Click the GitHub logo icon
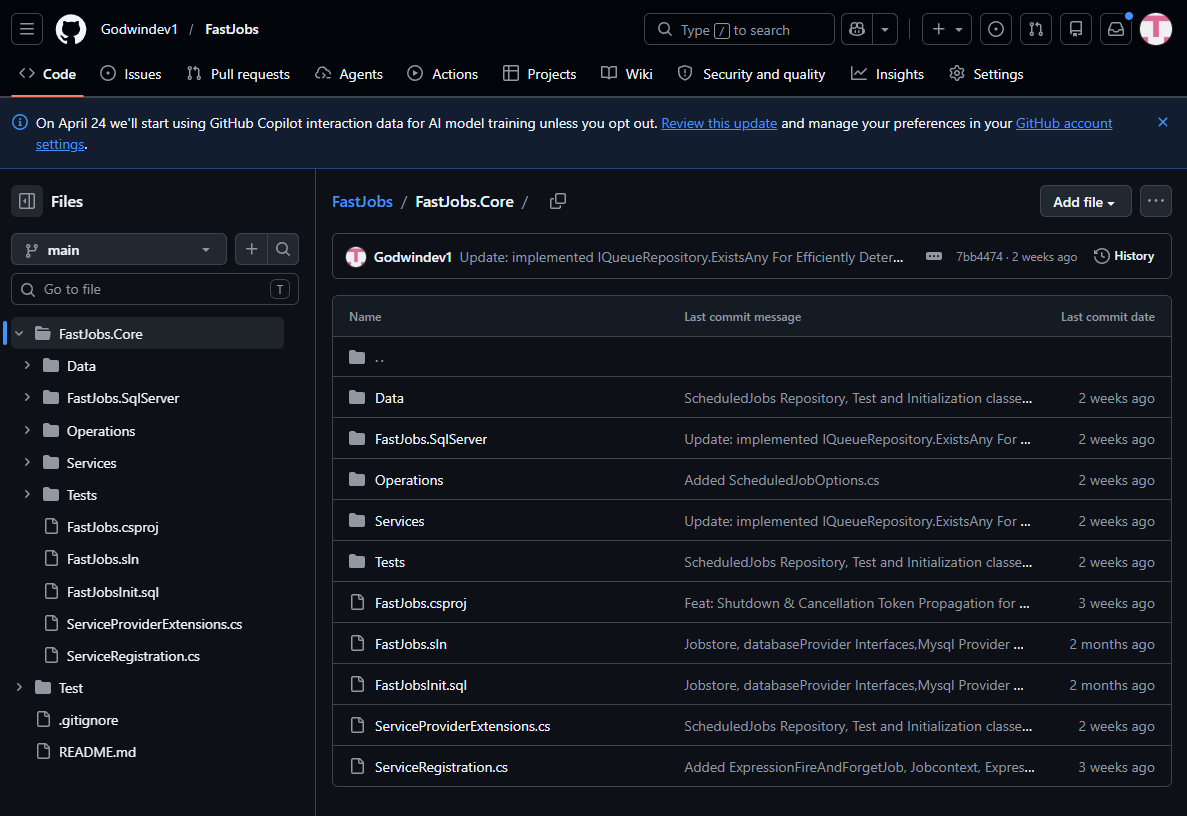 coord(70,29)
